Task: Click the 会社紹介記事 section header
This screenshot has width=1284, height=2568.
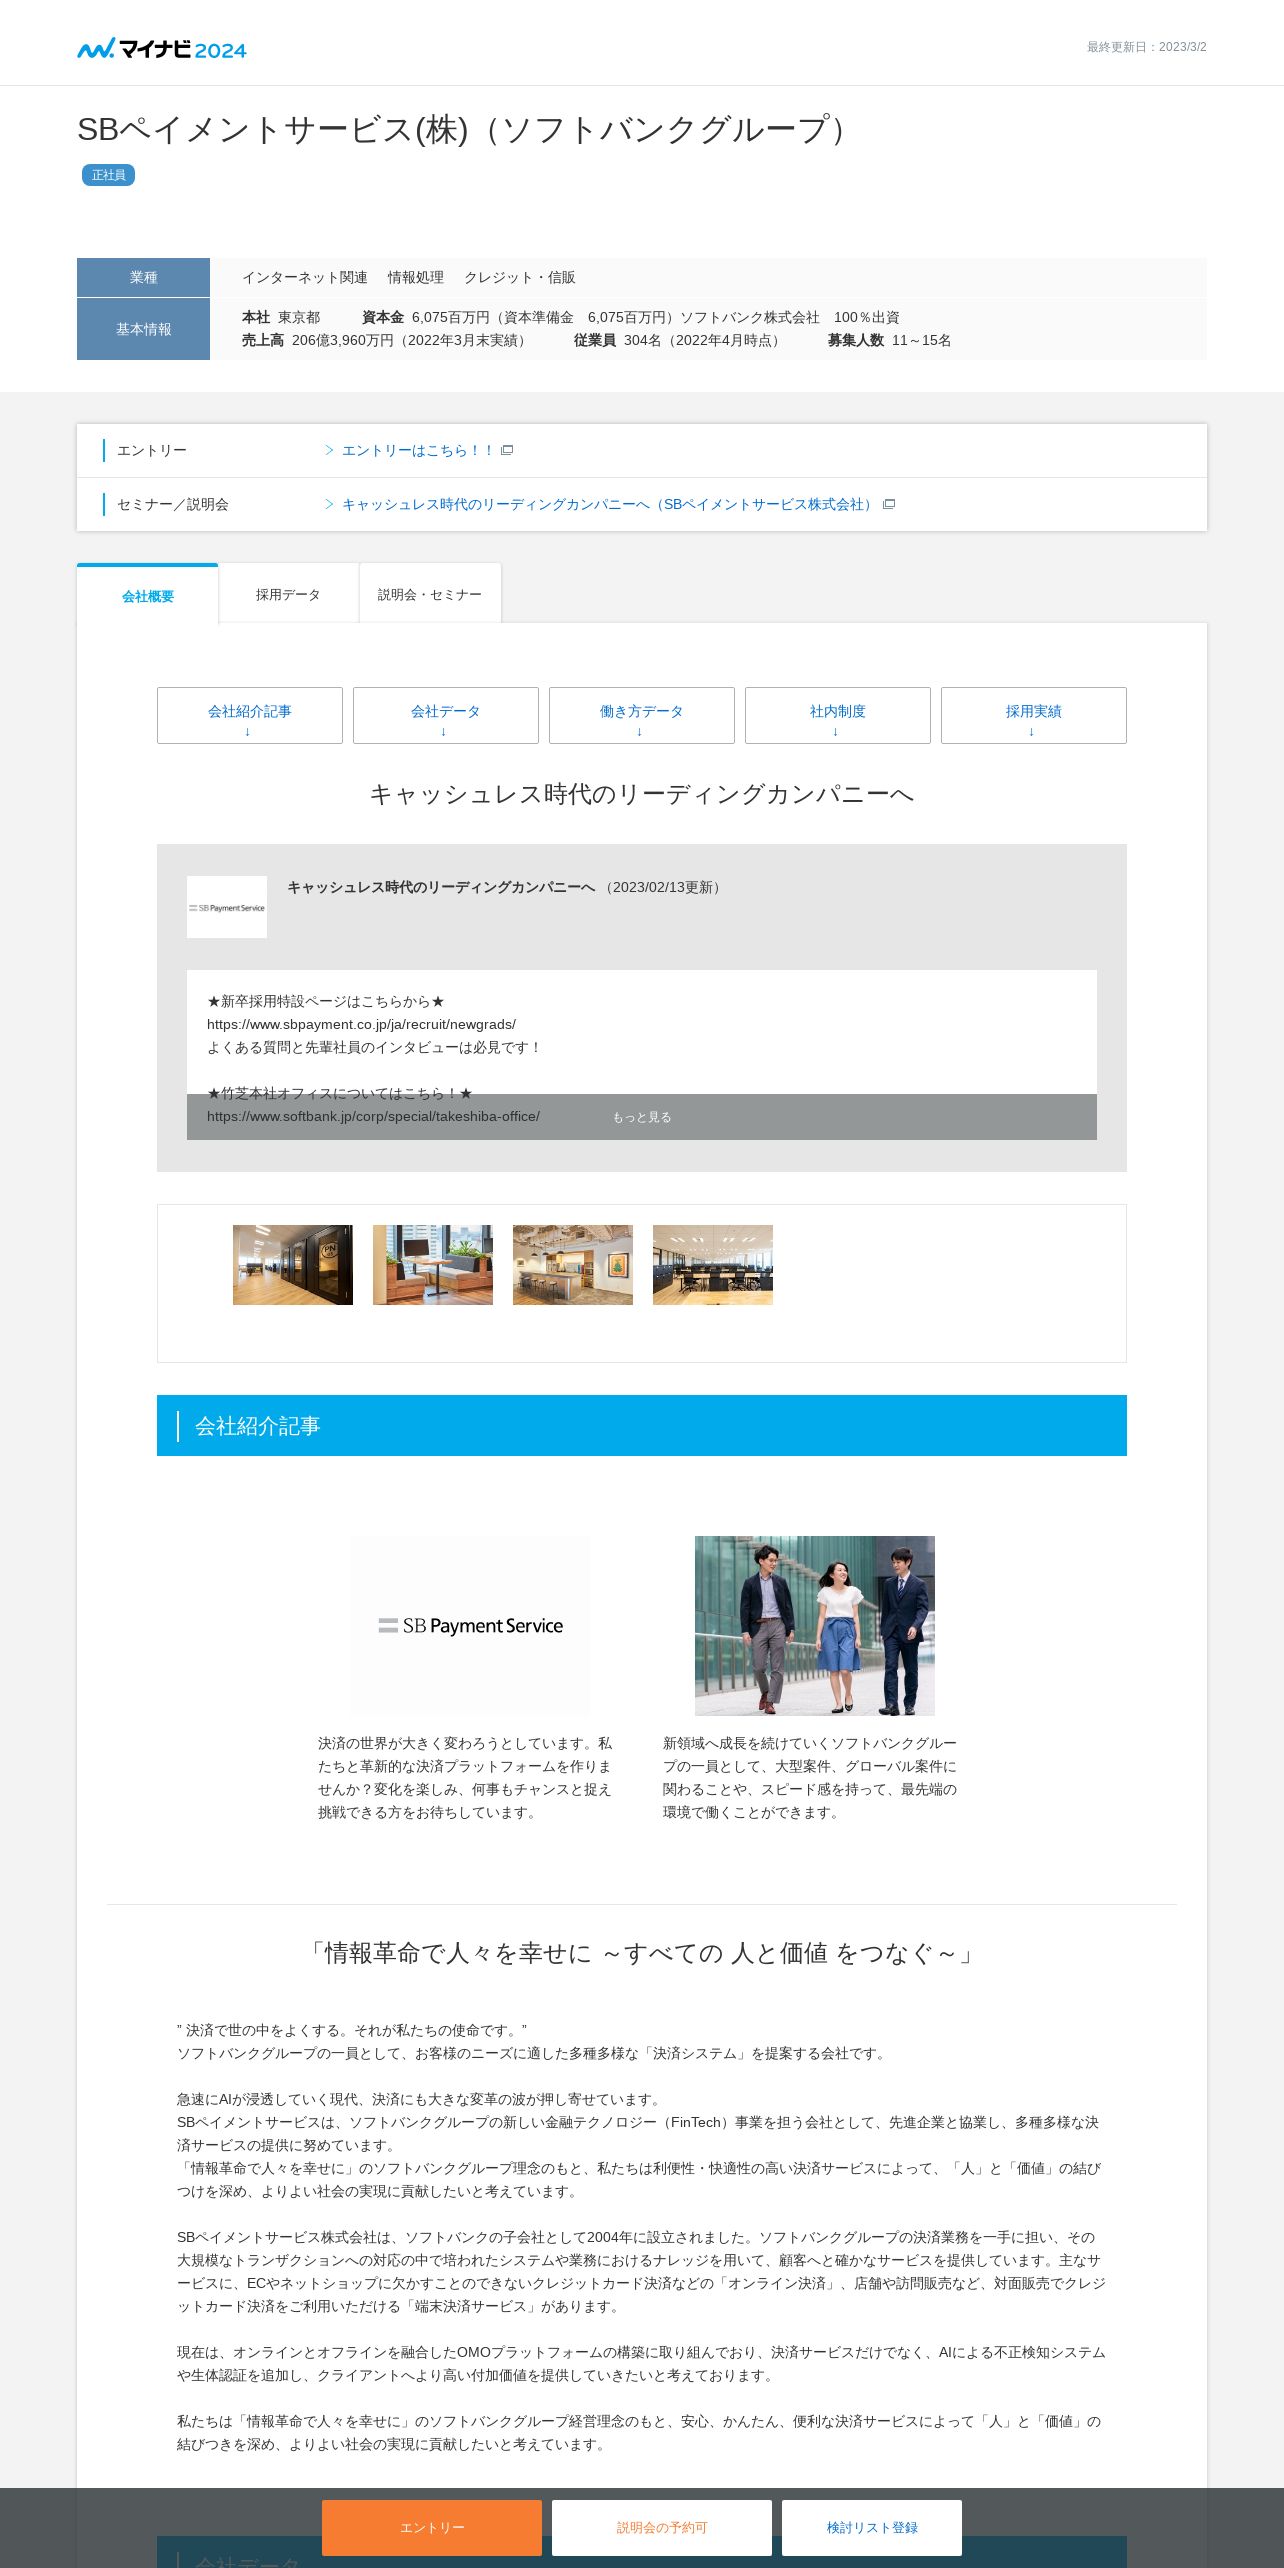Action: (x=642, y=1425)
